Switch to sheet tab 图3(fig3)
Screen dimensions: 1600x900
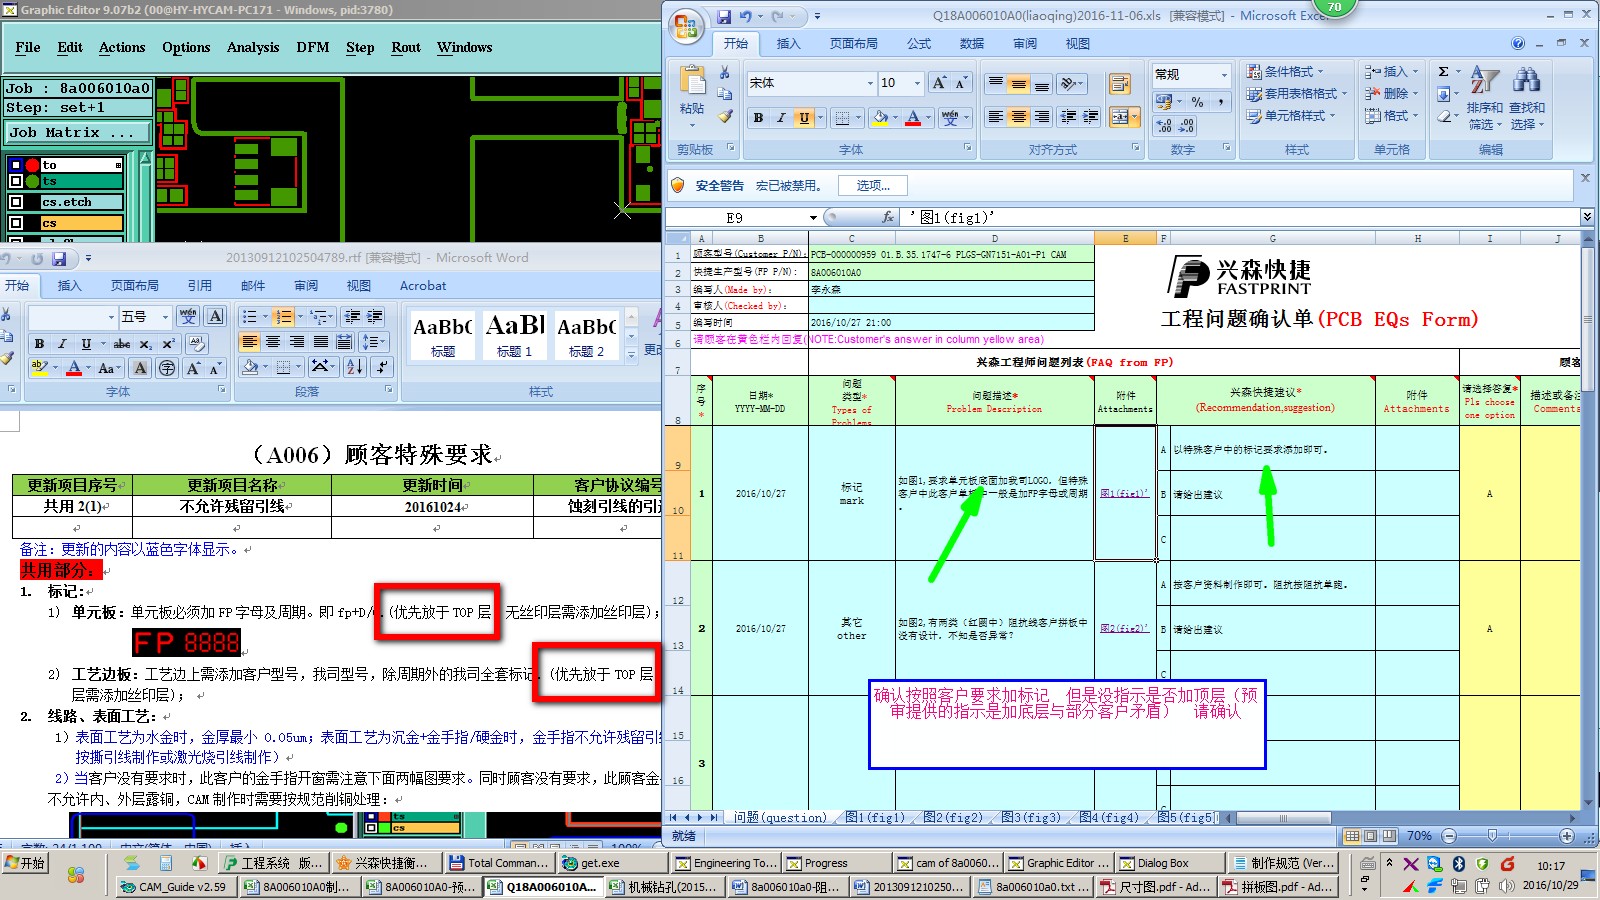(1031, 817)
